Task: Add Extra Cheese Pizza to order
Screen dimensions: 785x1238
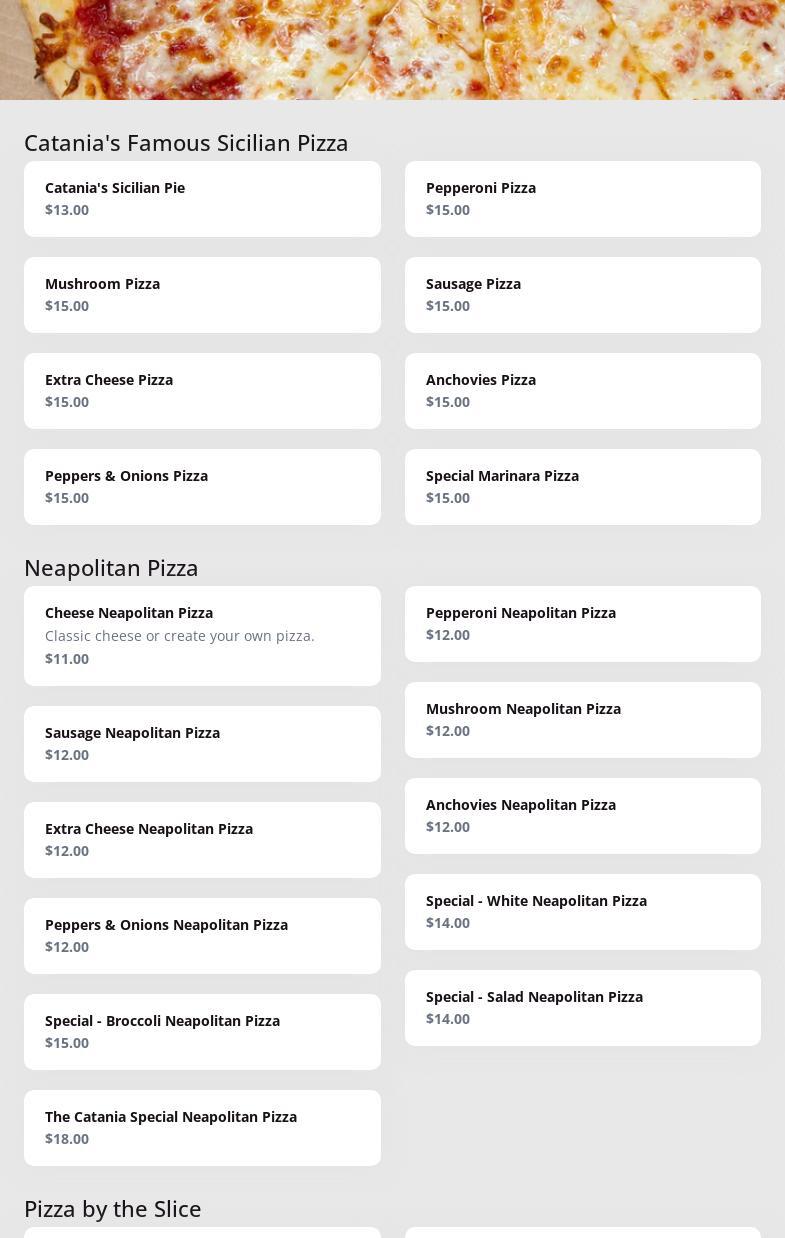Action: (202, 391)
